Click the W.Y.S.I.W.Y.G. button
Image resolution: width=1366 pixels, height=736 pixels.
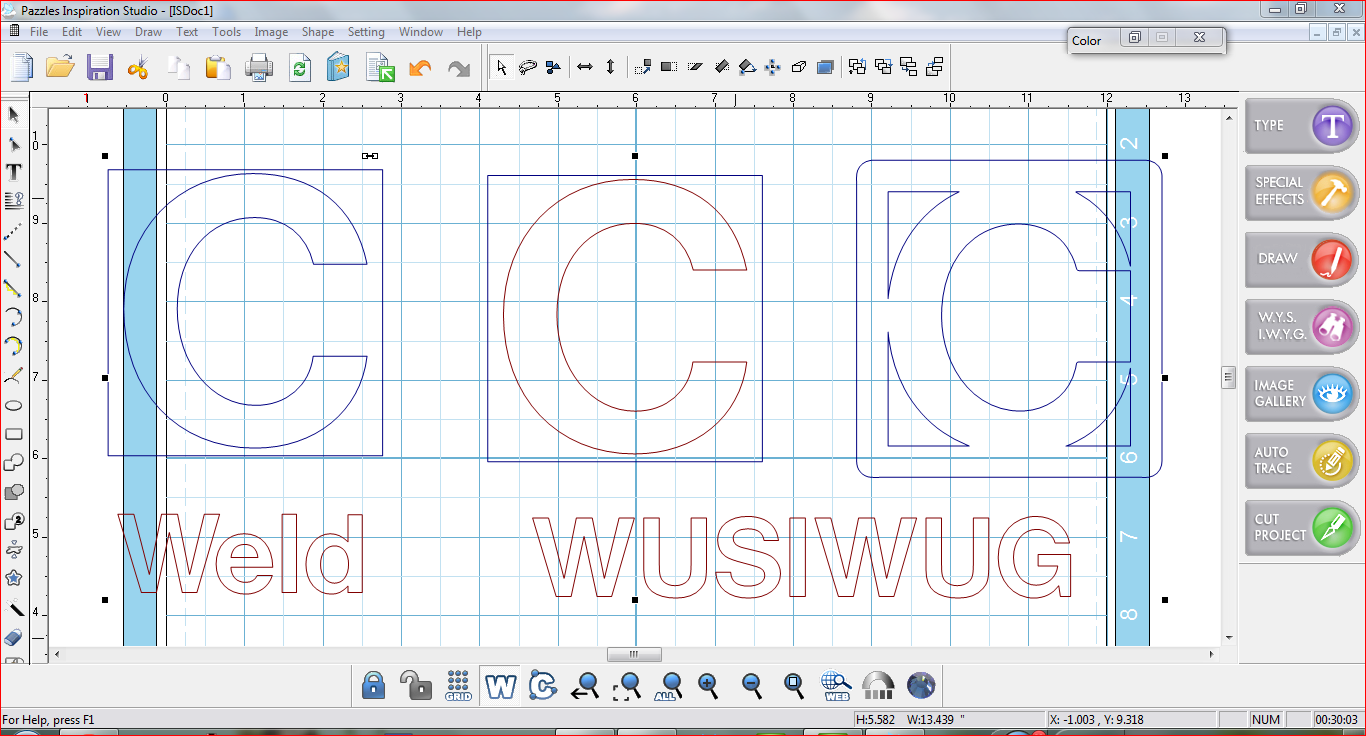[x=1302, y=326]
